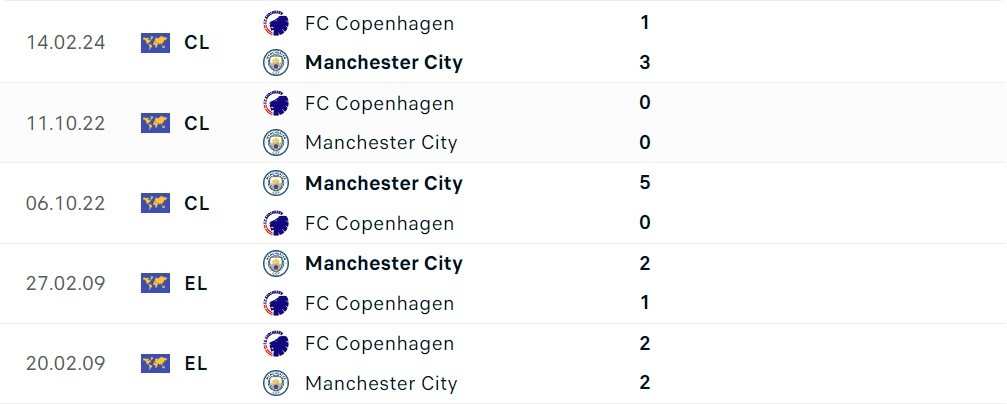Click Manchester City's score of 5
This screenshot has height=404, width=1007.
644,183
